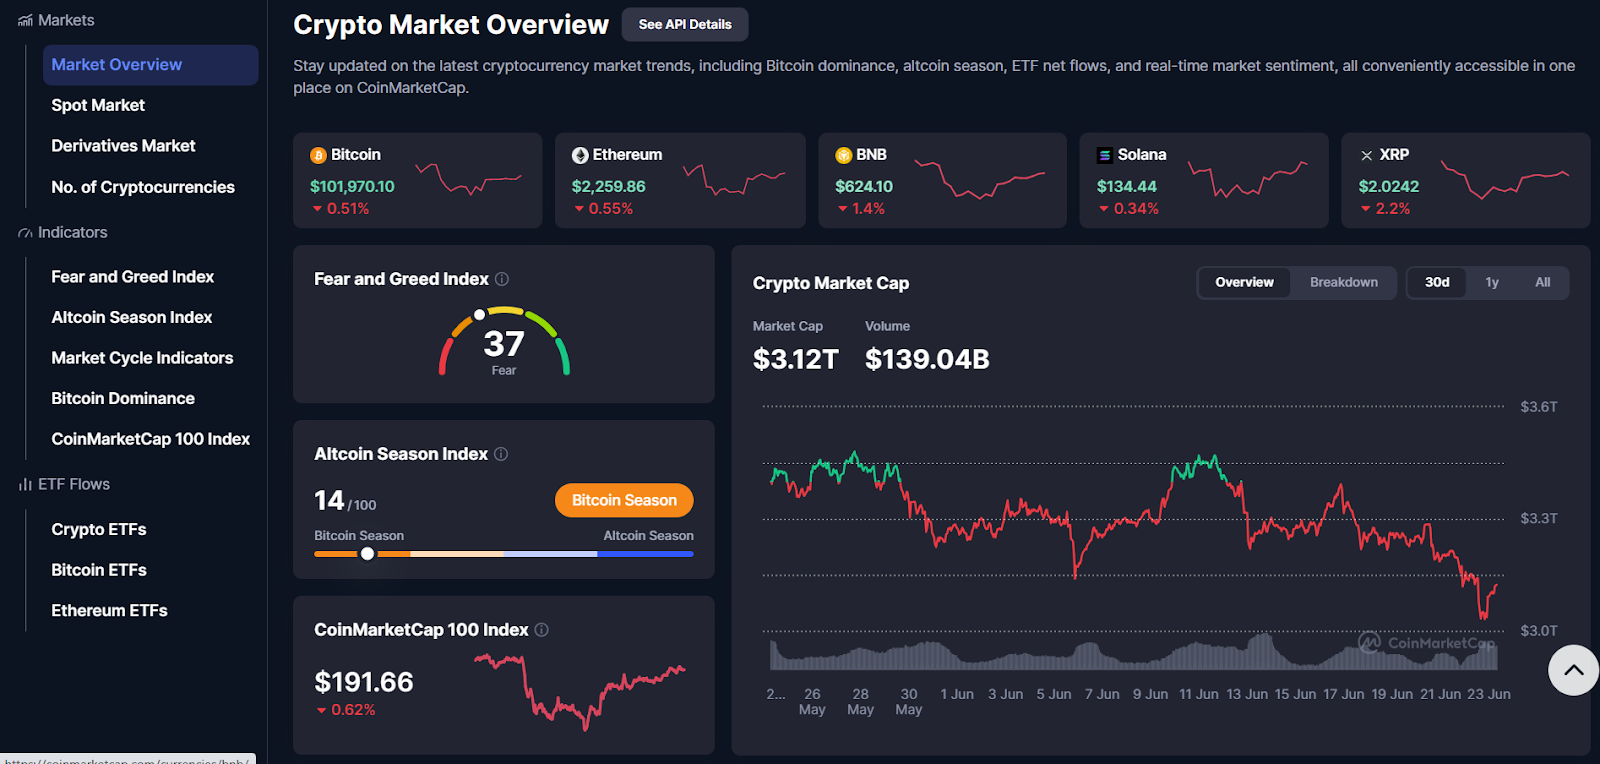The image size is (1600, 764).
Task: Open CoinMarketCap 100 Index info icon
Action: (542, 630)
